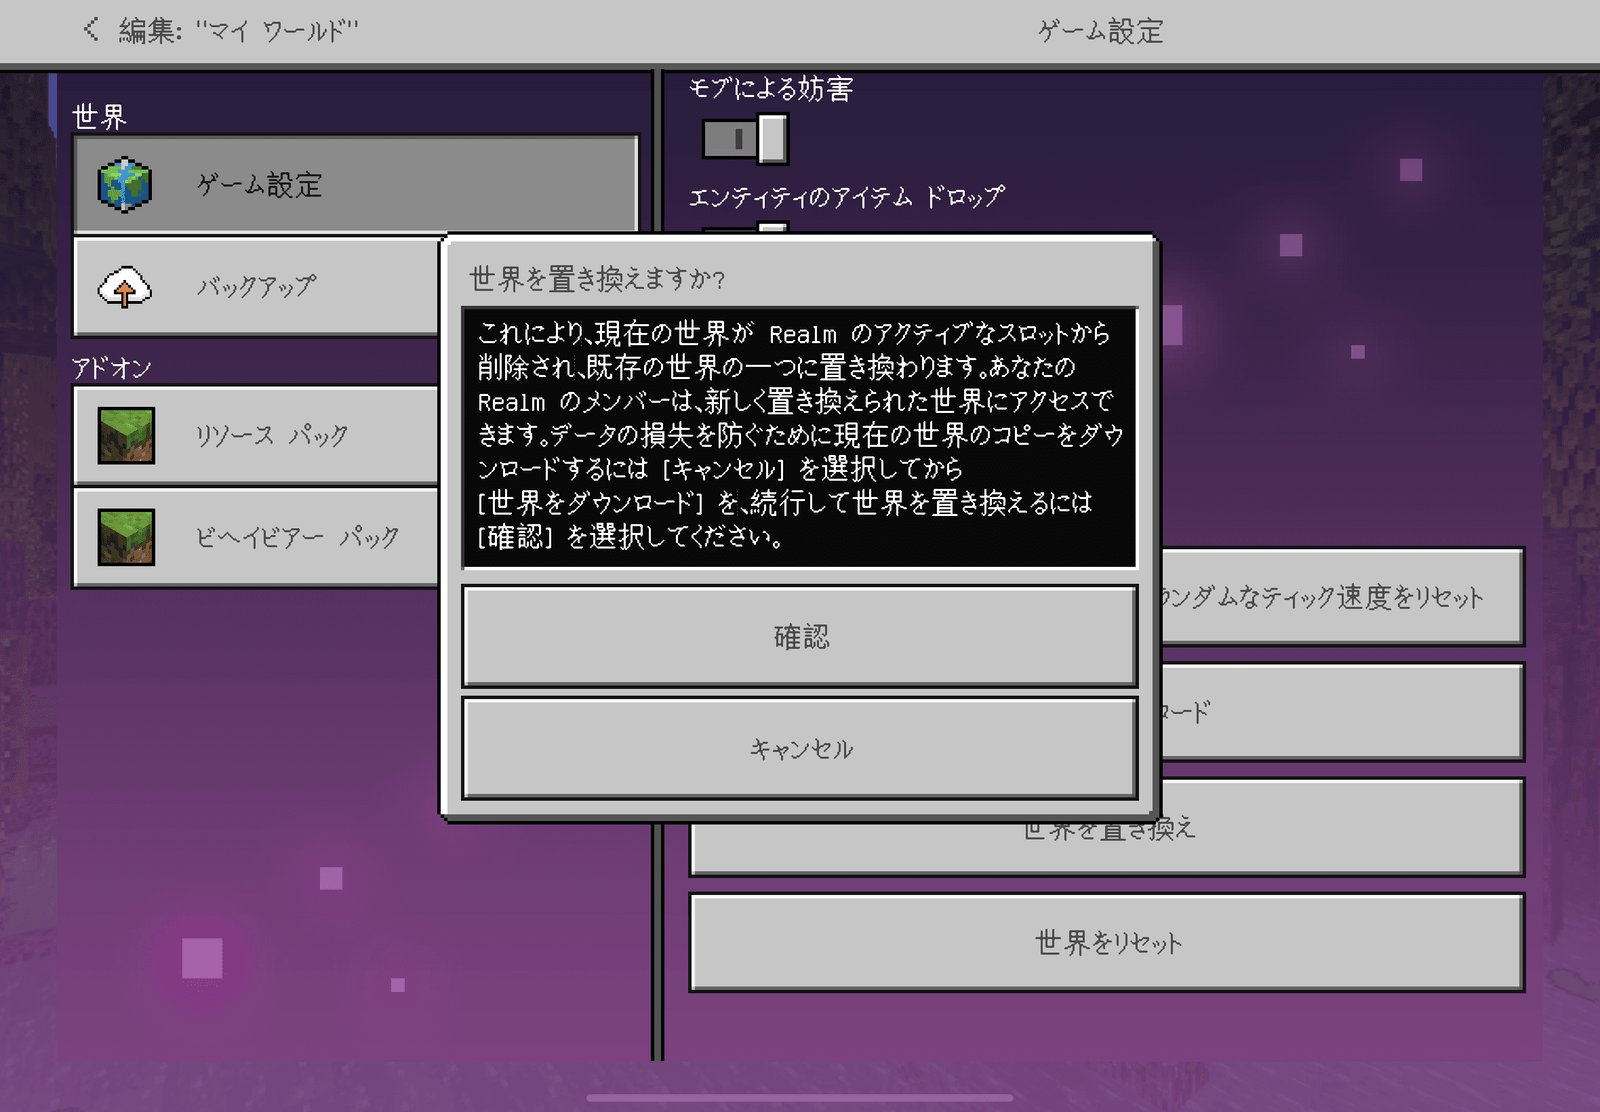Open the バックアップ tab
The height and width of the screenshot is (1112, 1600).
tap(257, 287)
